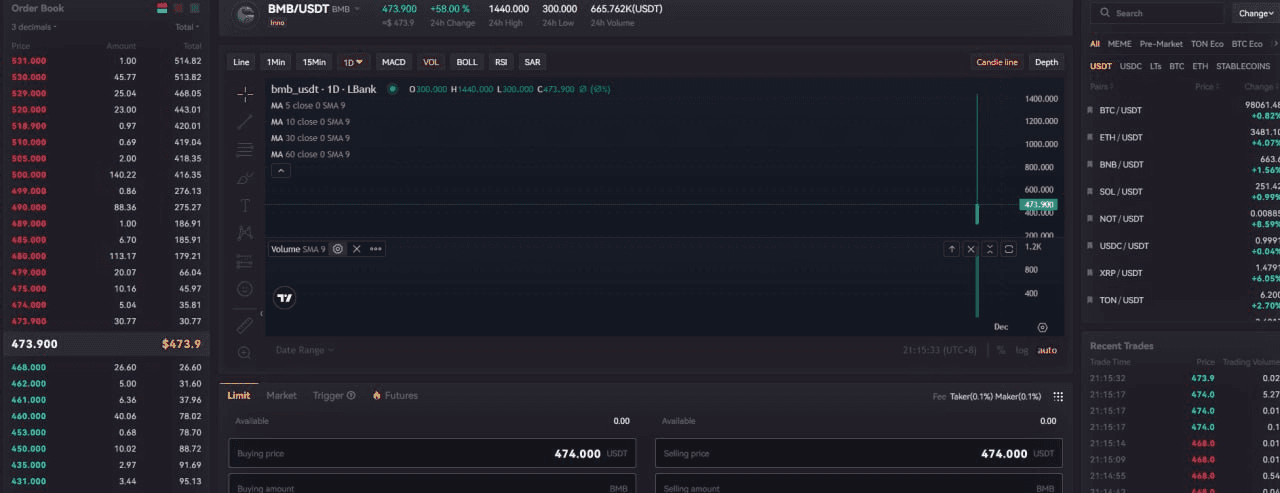Click the BMB coin logo
This screenshot has width=1280, height=493.
click(245, 15)
